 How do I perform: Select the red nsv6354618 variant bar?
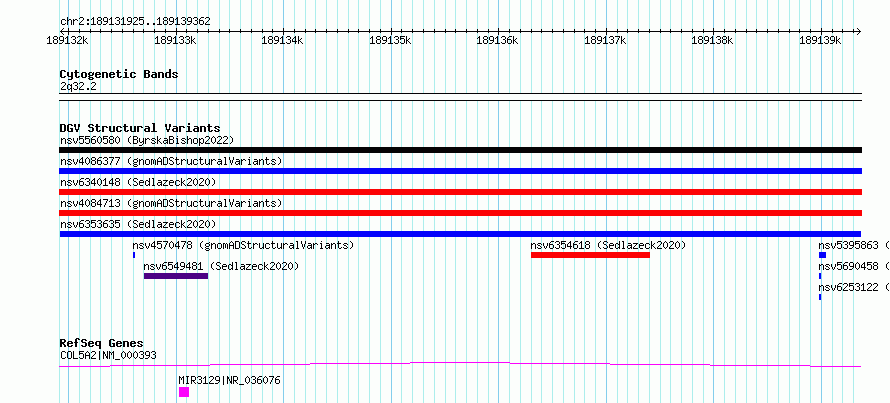[x=590, y=255]
